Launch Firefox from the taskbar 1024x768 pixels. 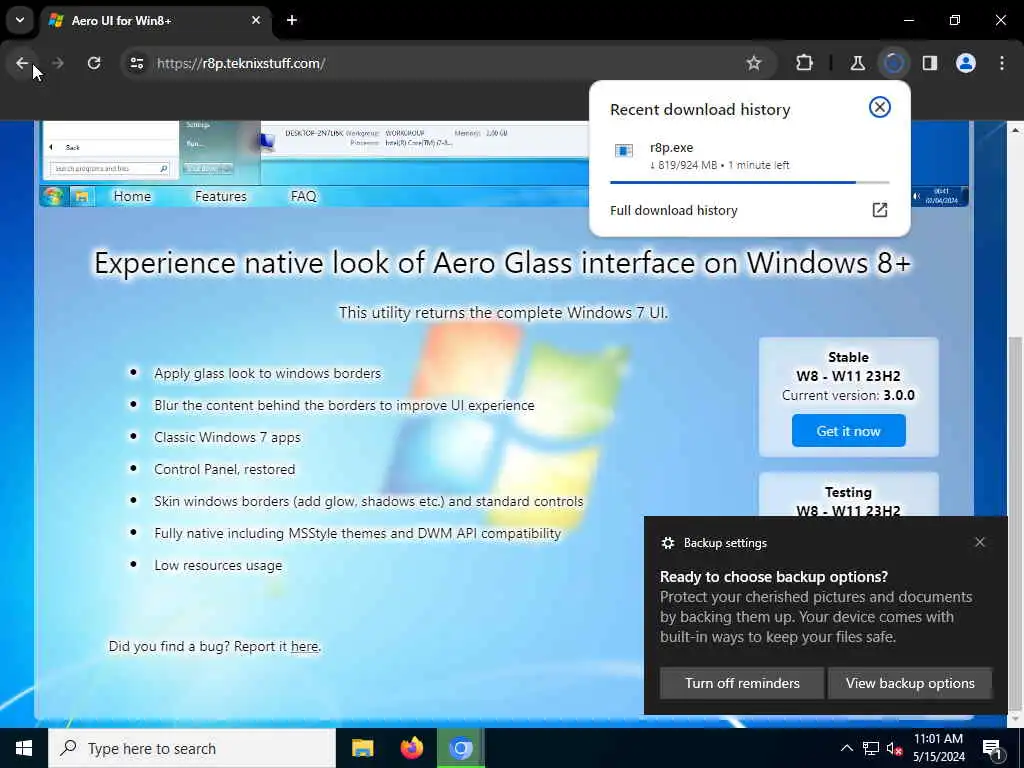pyautogui.click(x=411, y=748)
